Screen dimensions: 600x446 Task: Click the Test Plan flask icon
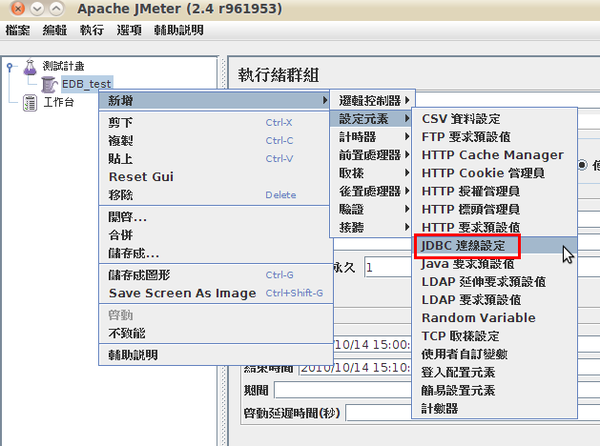pos(30,67)
